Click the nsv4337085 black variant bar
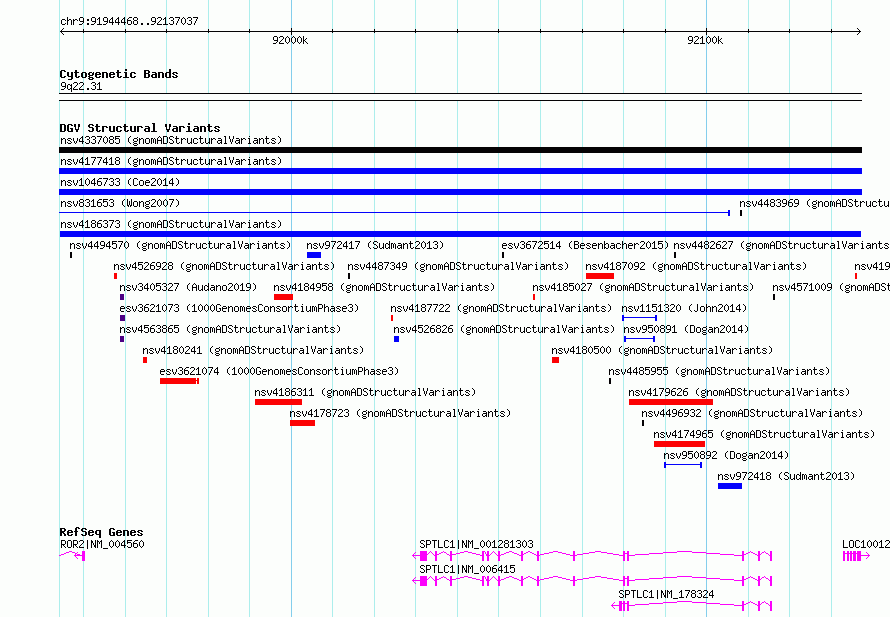The image size is (890, 617). point(460,150)
